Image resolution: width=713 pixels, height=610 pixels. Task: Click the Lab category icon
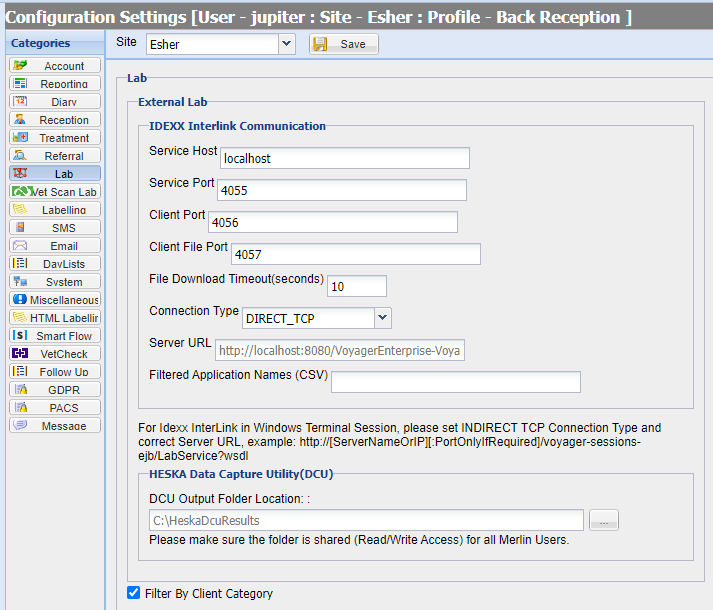coord(20,173)
